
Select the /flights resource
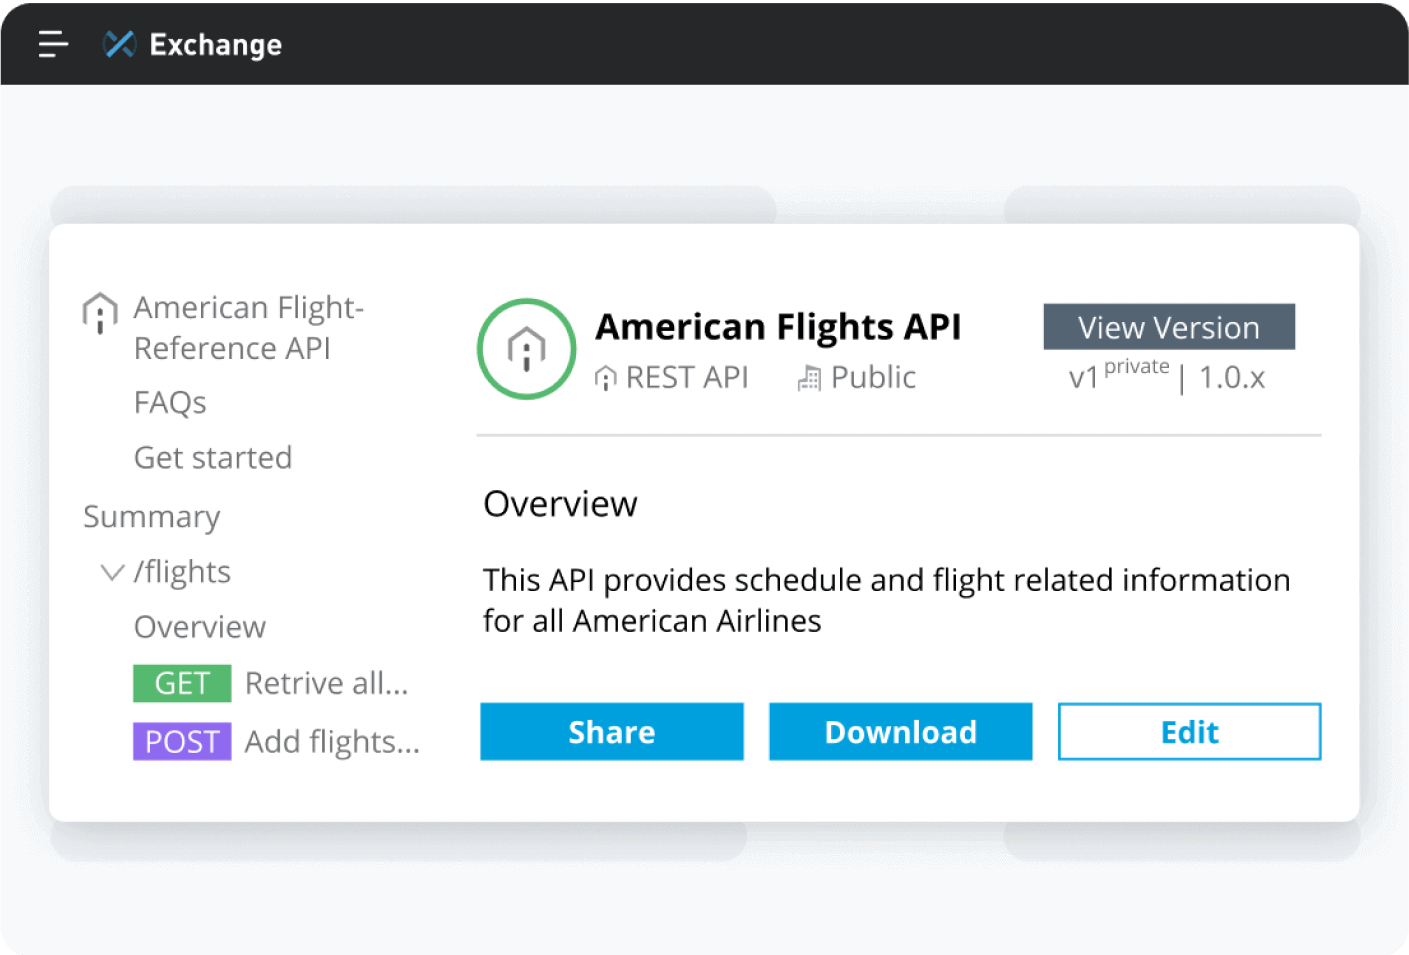[182, 571]
